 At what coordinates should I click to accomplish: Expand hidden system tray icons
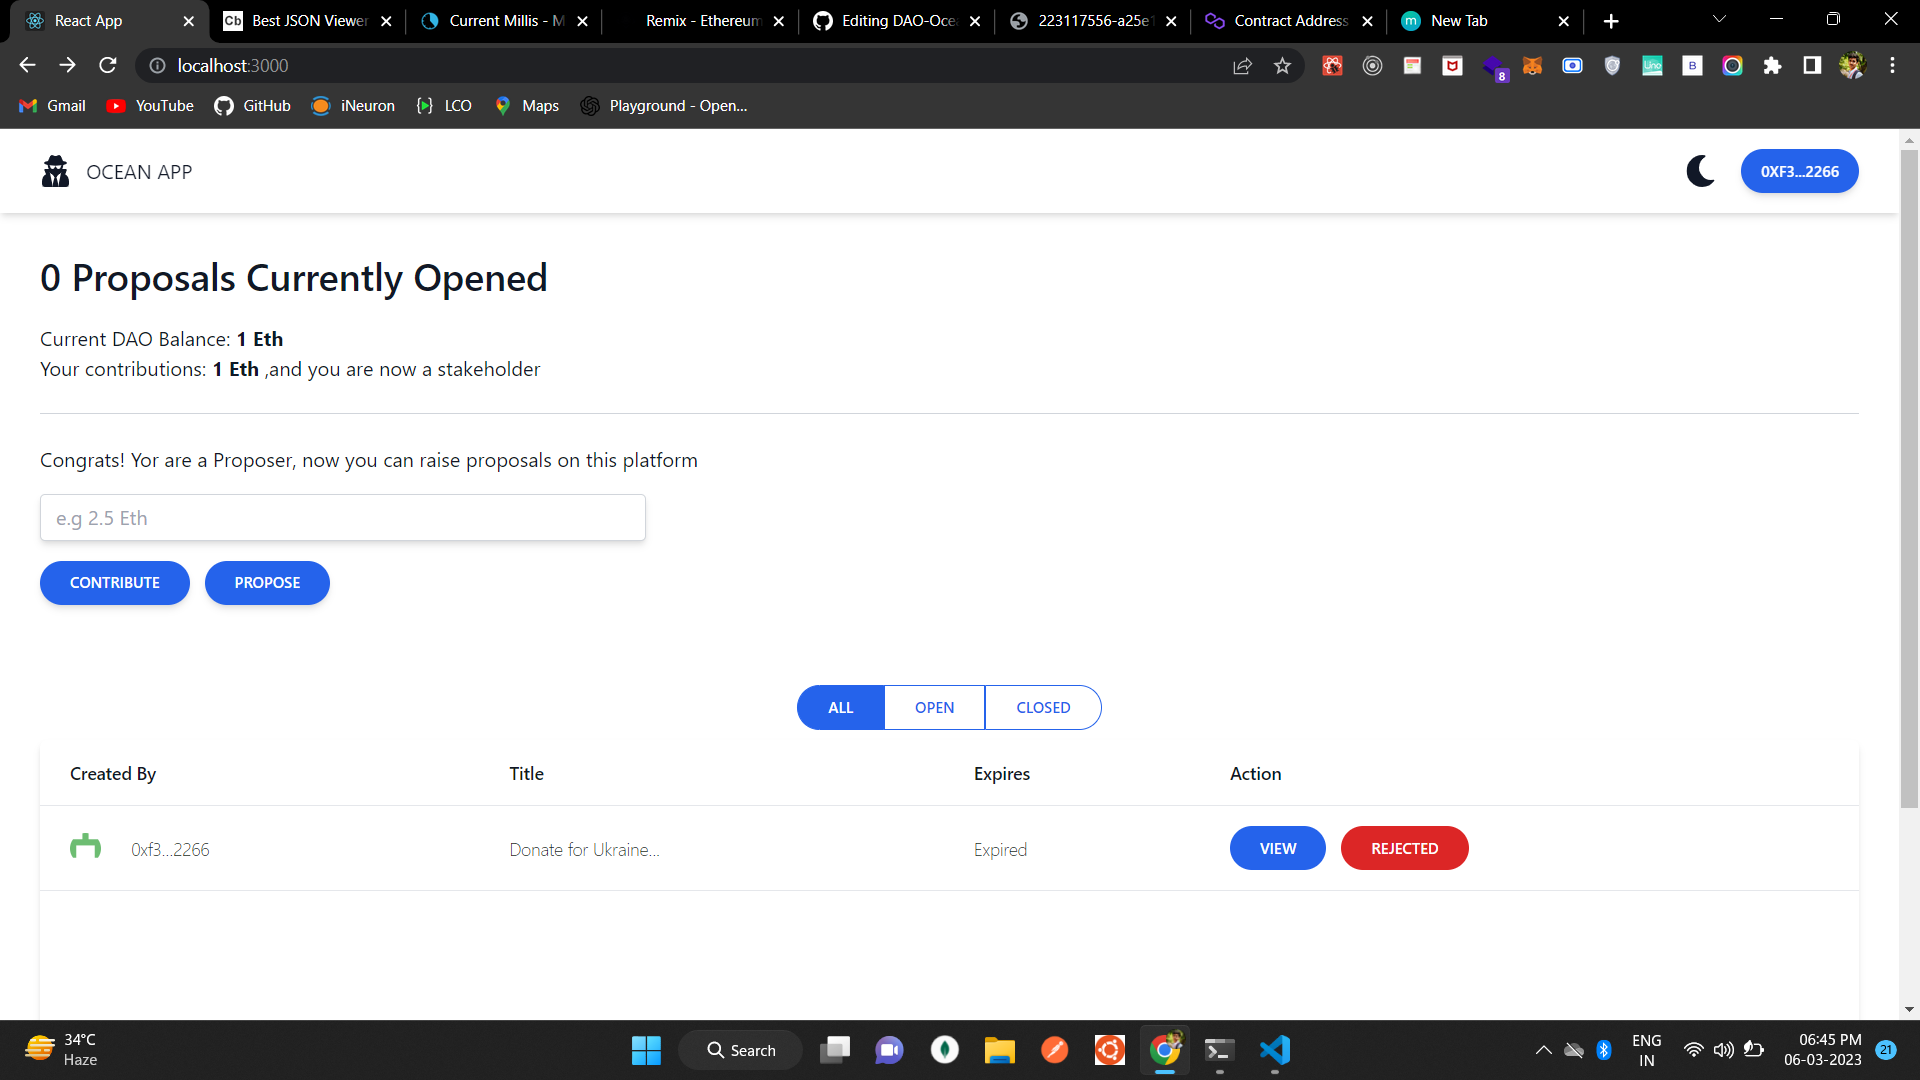[x=1542, y=1050]
